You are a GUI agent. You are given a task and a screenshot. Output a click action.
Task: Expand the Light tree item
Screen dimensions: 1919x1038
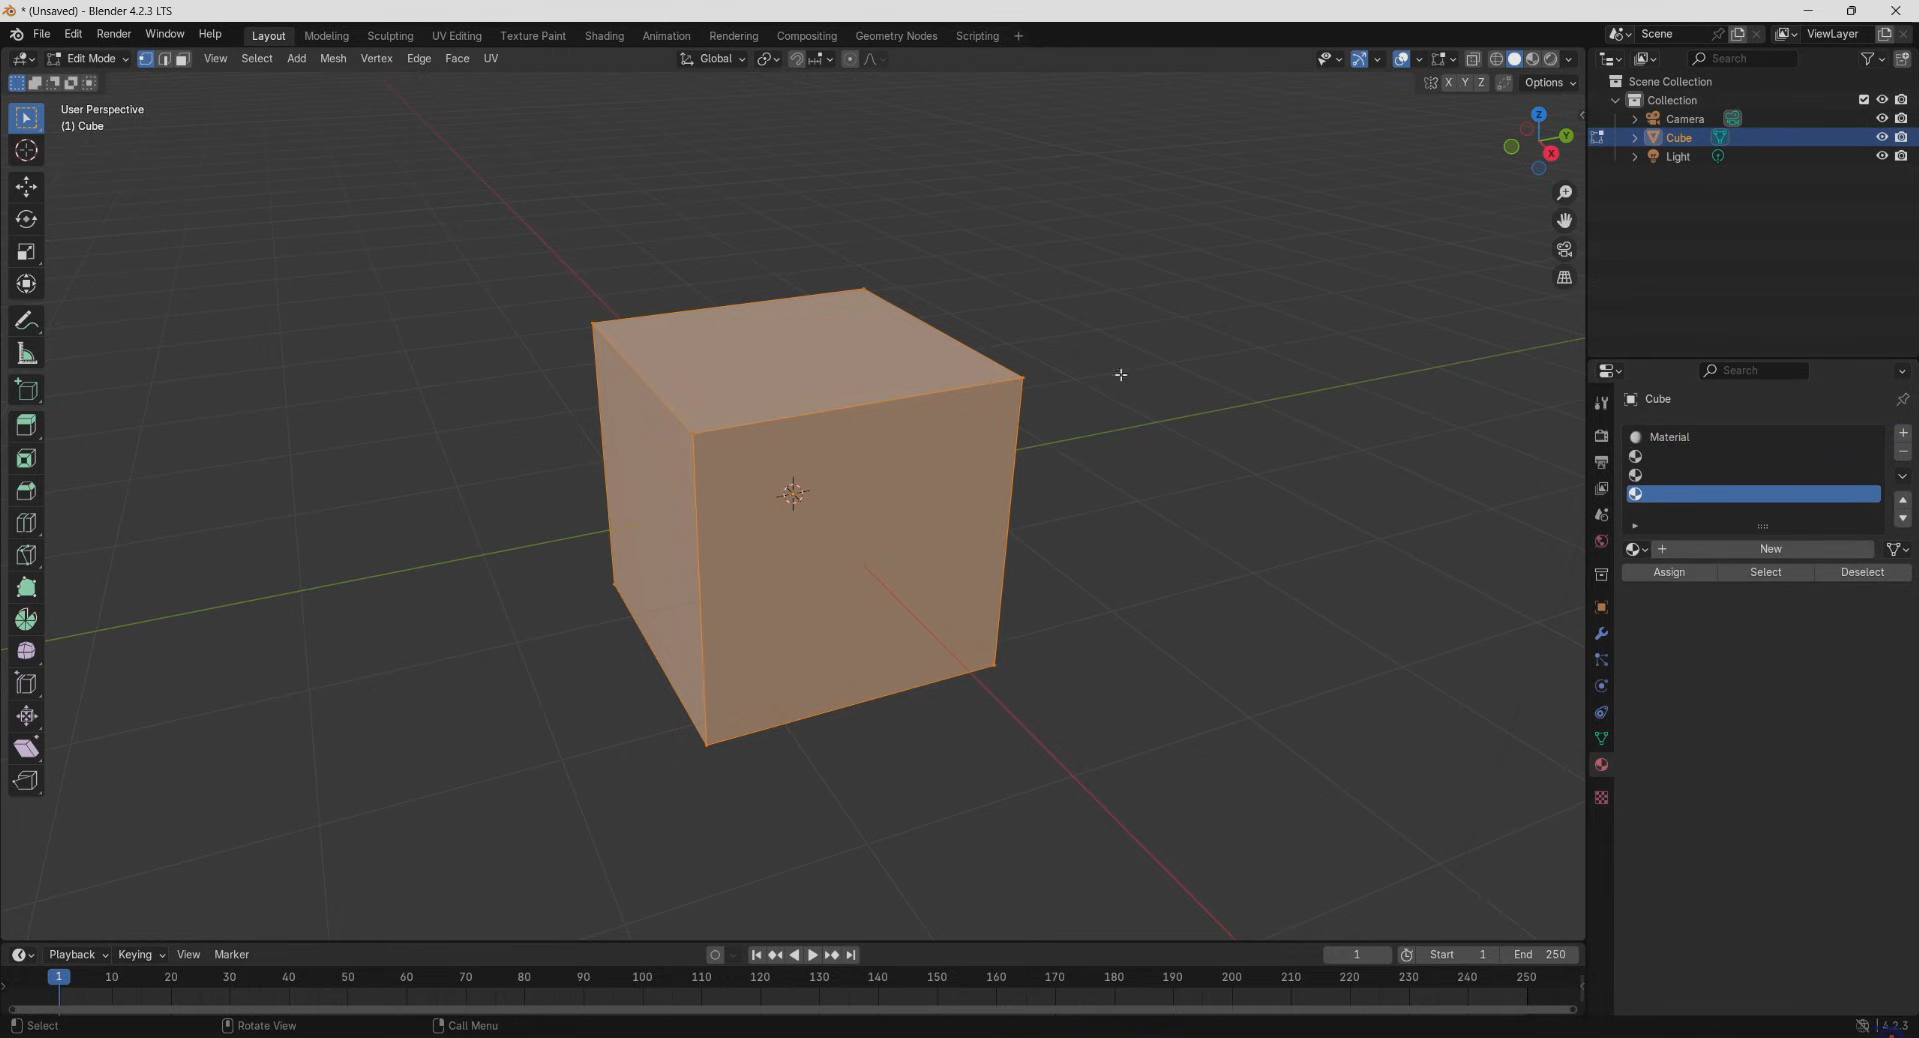pyautogui.click(x=1635, y=157)
